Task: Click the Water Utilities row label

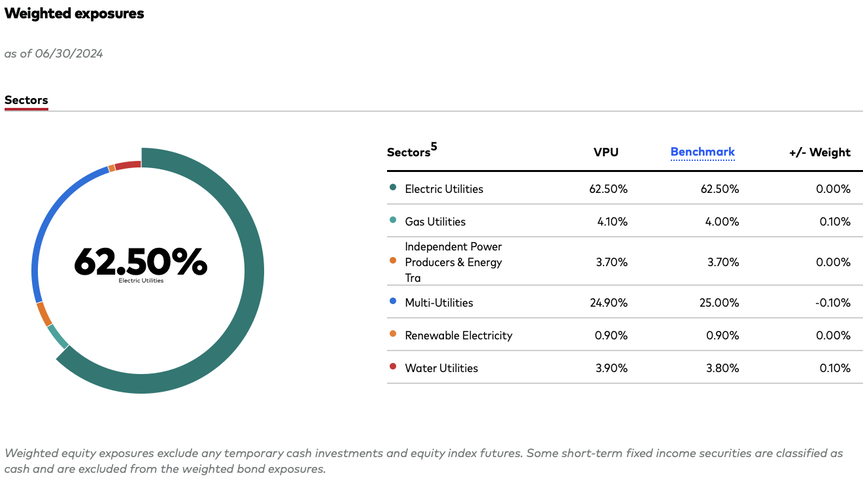Action: (x=441, y=368)
